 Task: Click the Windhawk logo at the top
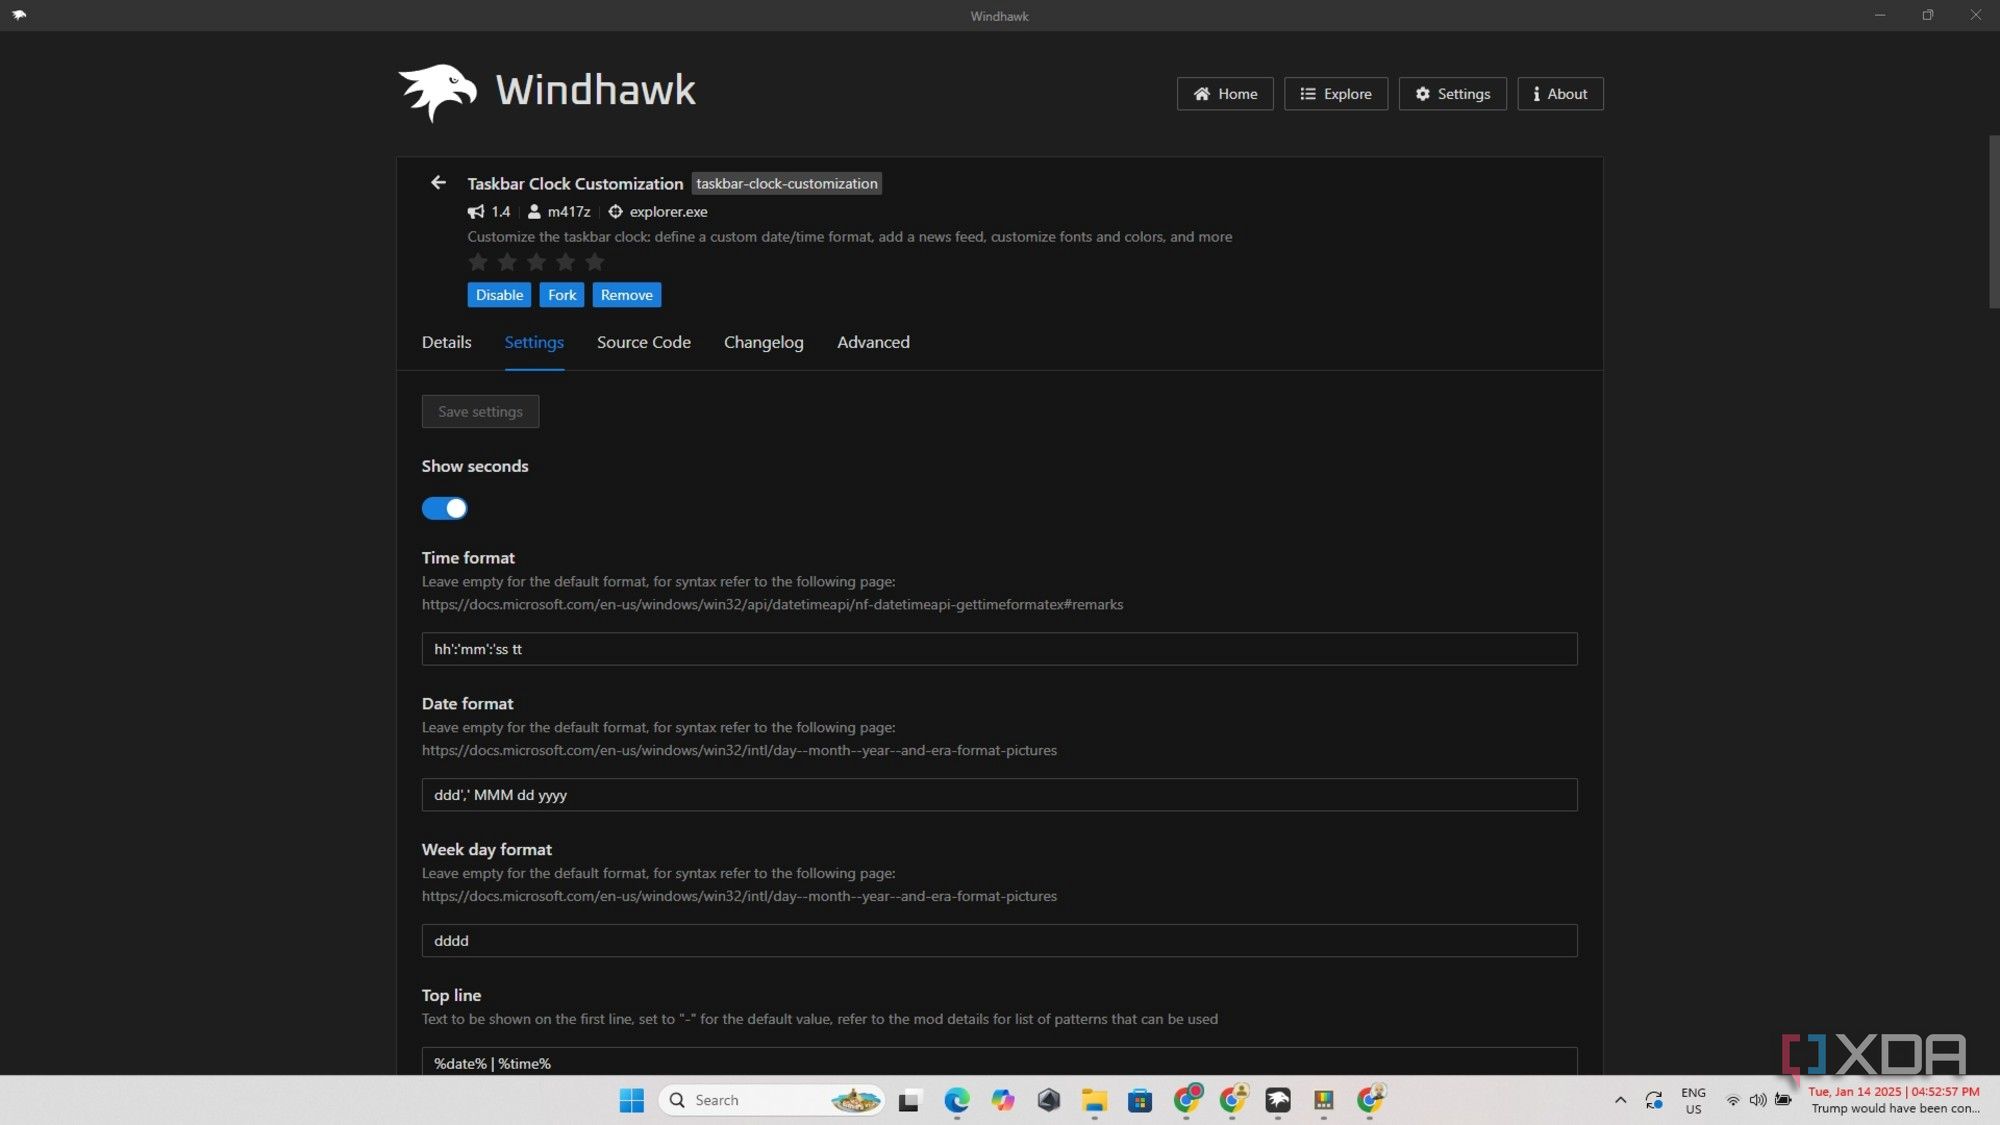(x=546, y=92)
